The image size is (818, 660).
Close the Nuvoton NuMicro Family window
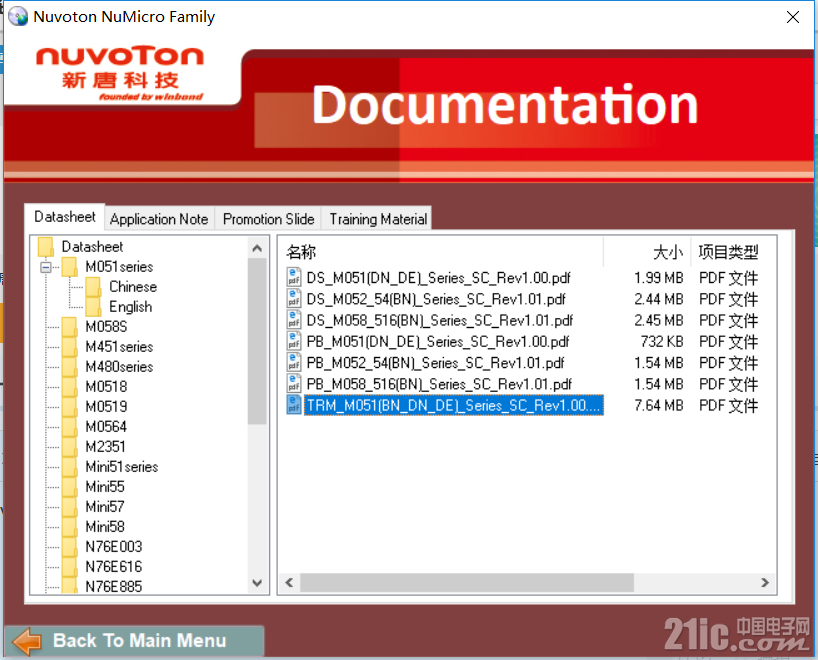[x=793, y=17]
